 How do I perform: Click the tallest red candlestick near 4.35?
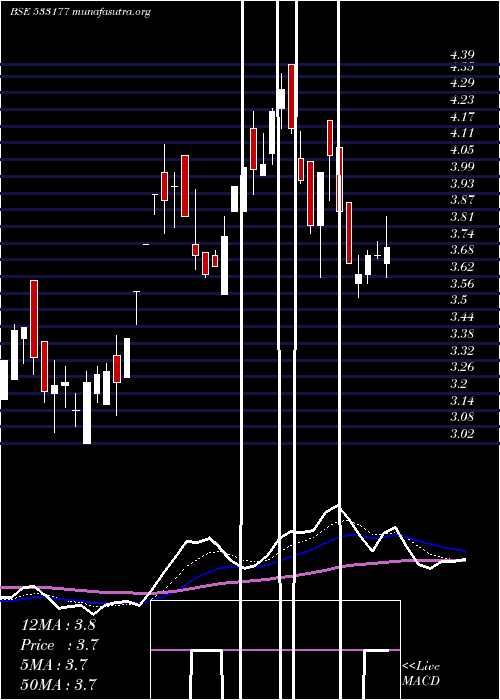tap(292, 96)
